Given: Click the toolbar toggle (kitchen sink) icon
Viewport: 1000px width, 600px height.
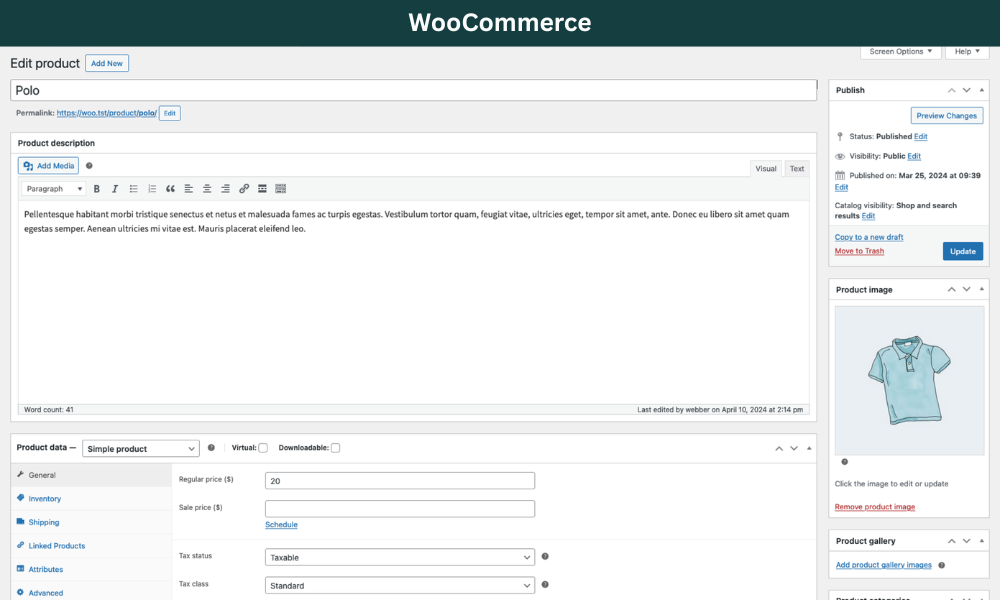Looking at the screenshot, I should click(x=281, y=189).
